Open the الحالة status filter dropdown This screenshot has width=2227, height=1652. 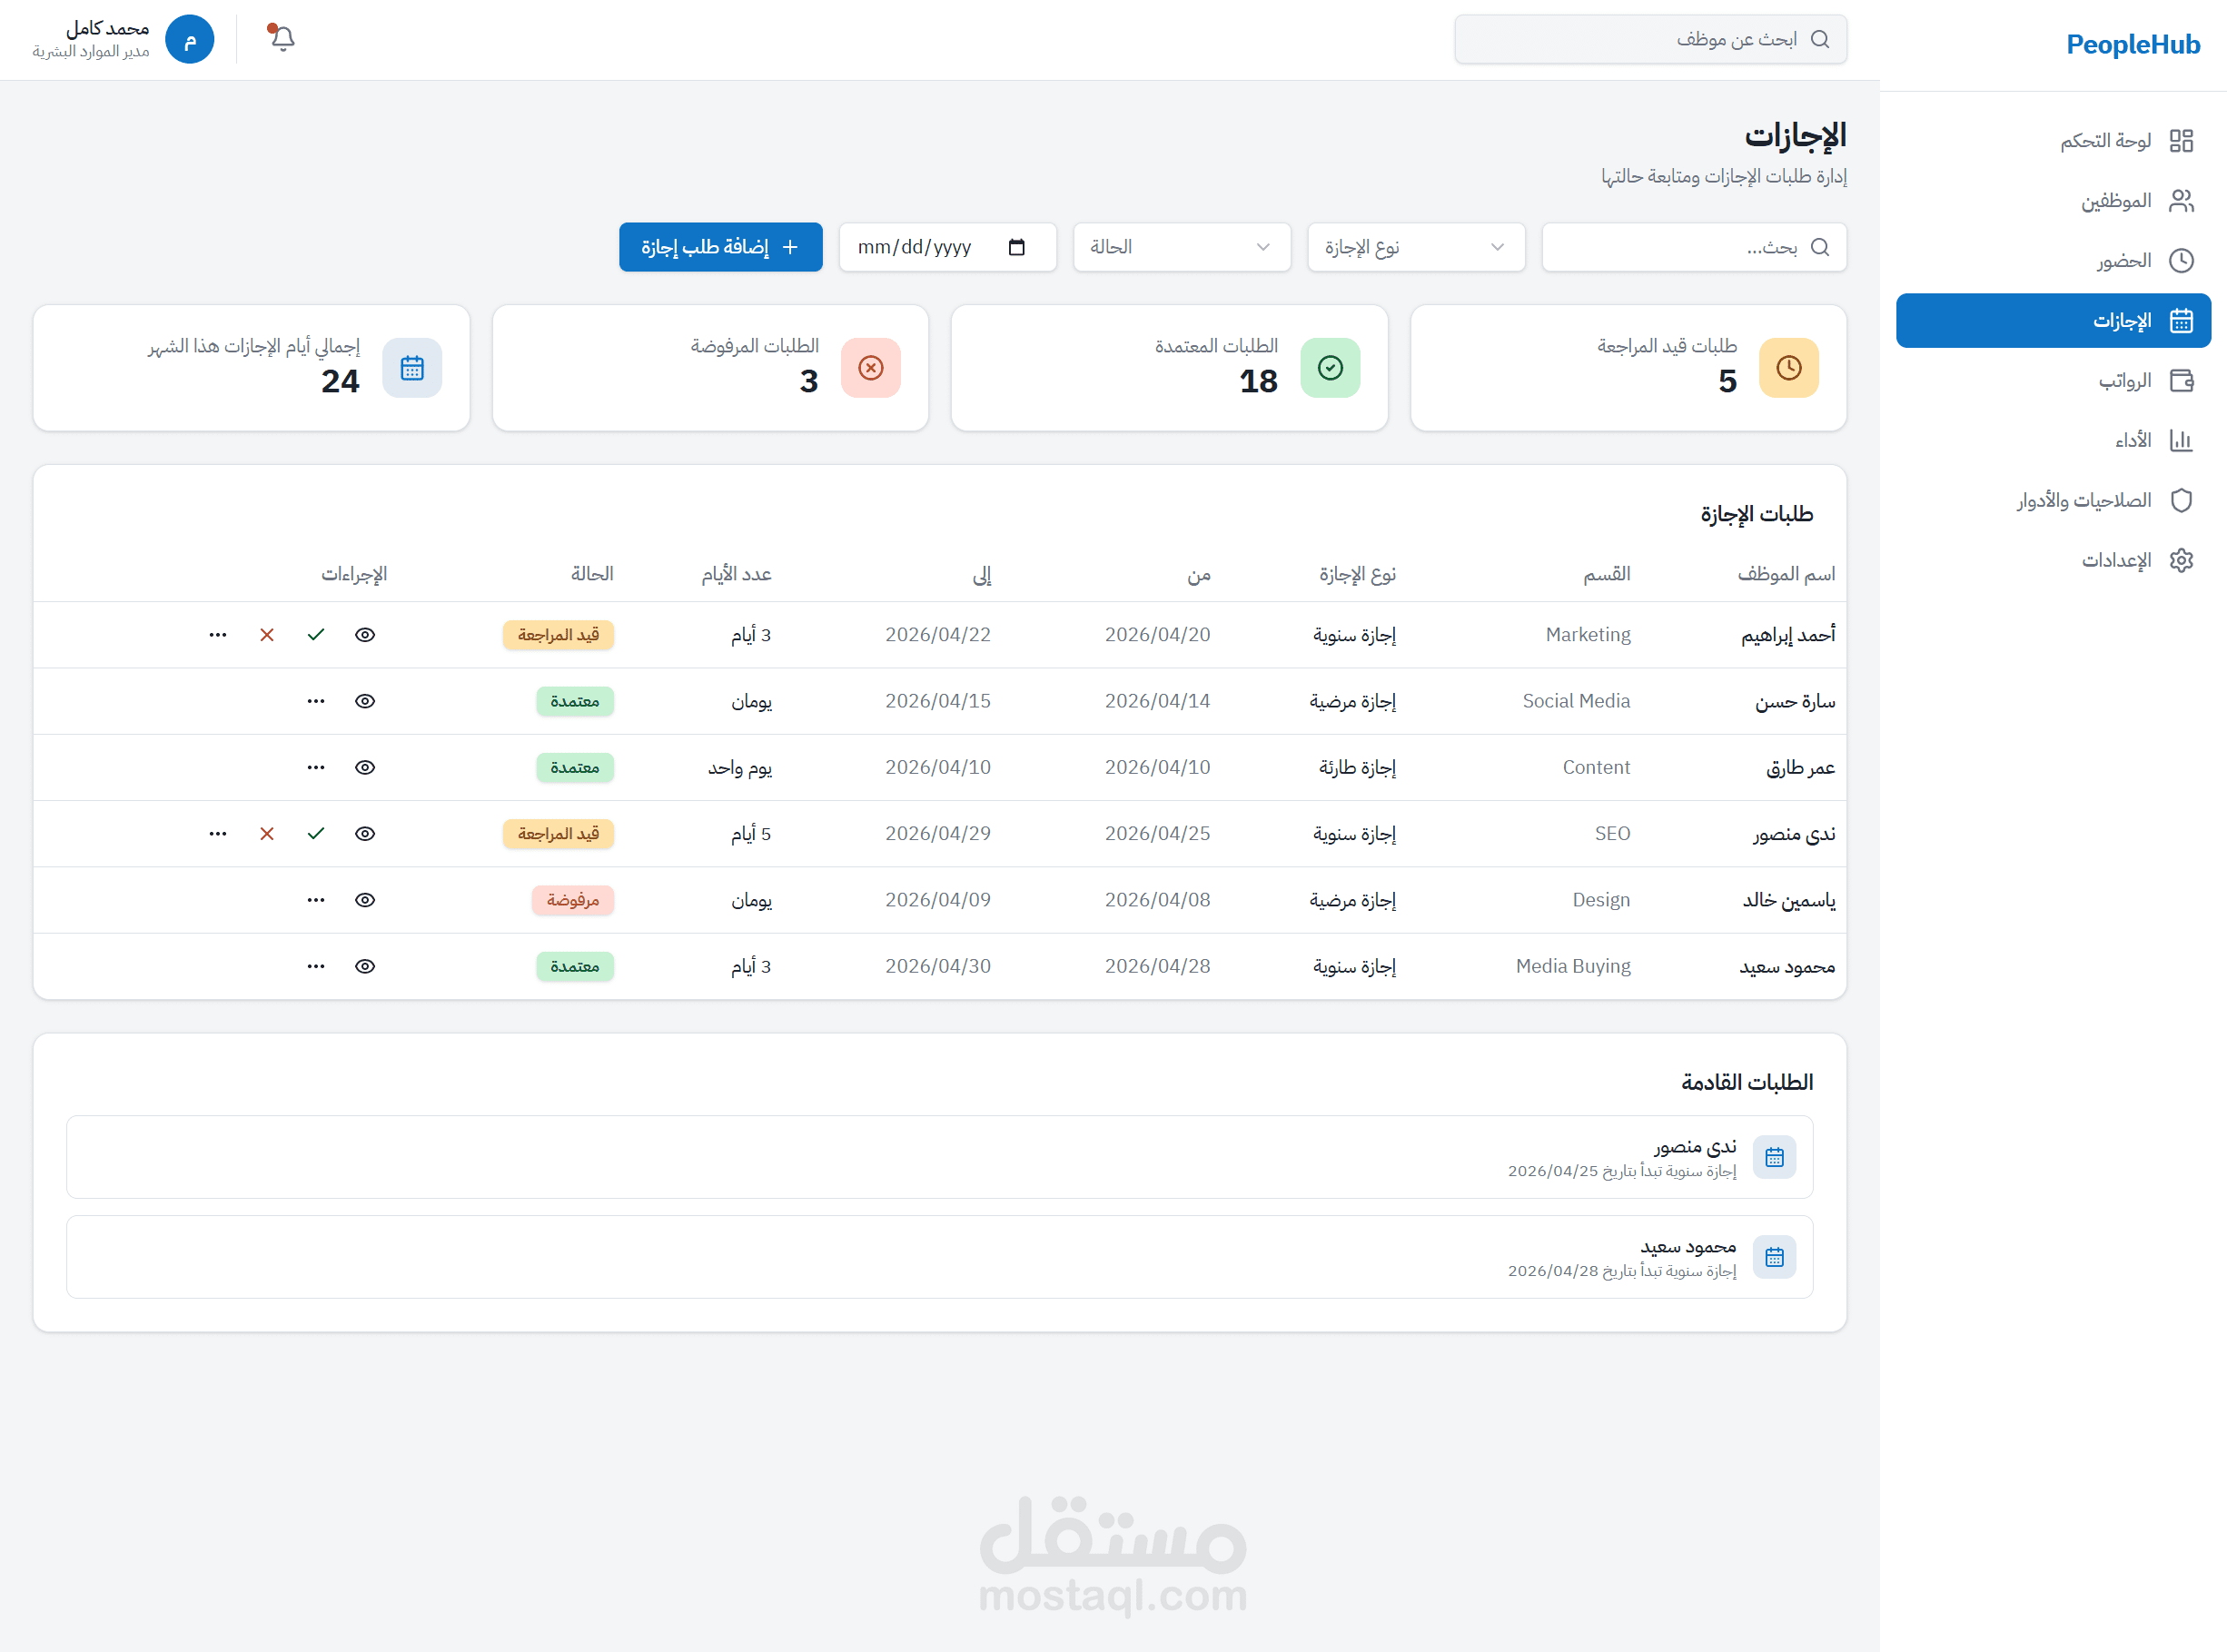[1181, 247]
